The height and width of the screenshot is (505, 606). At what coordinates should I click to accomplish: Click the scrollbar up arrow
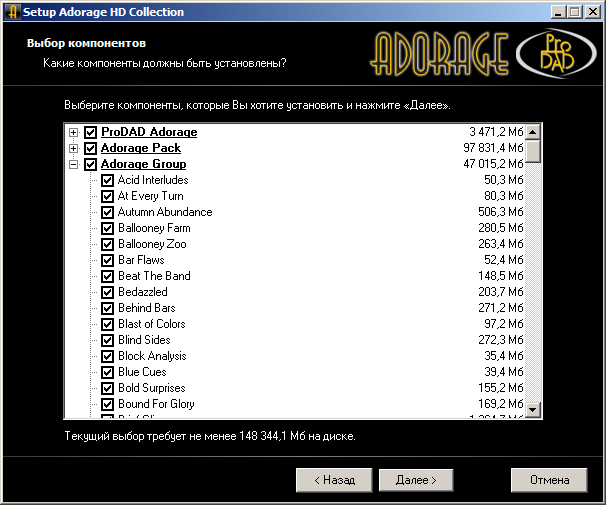533,132
